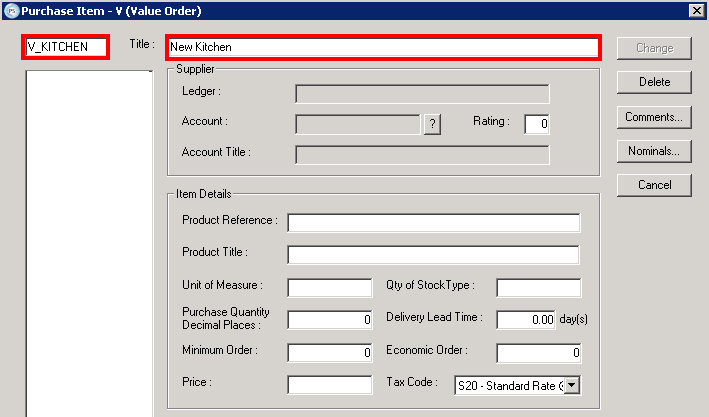Click into the Price field
709x417 pixels.
coord(329,385)
